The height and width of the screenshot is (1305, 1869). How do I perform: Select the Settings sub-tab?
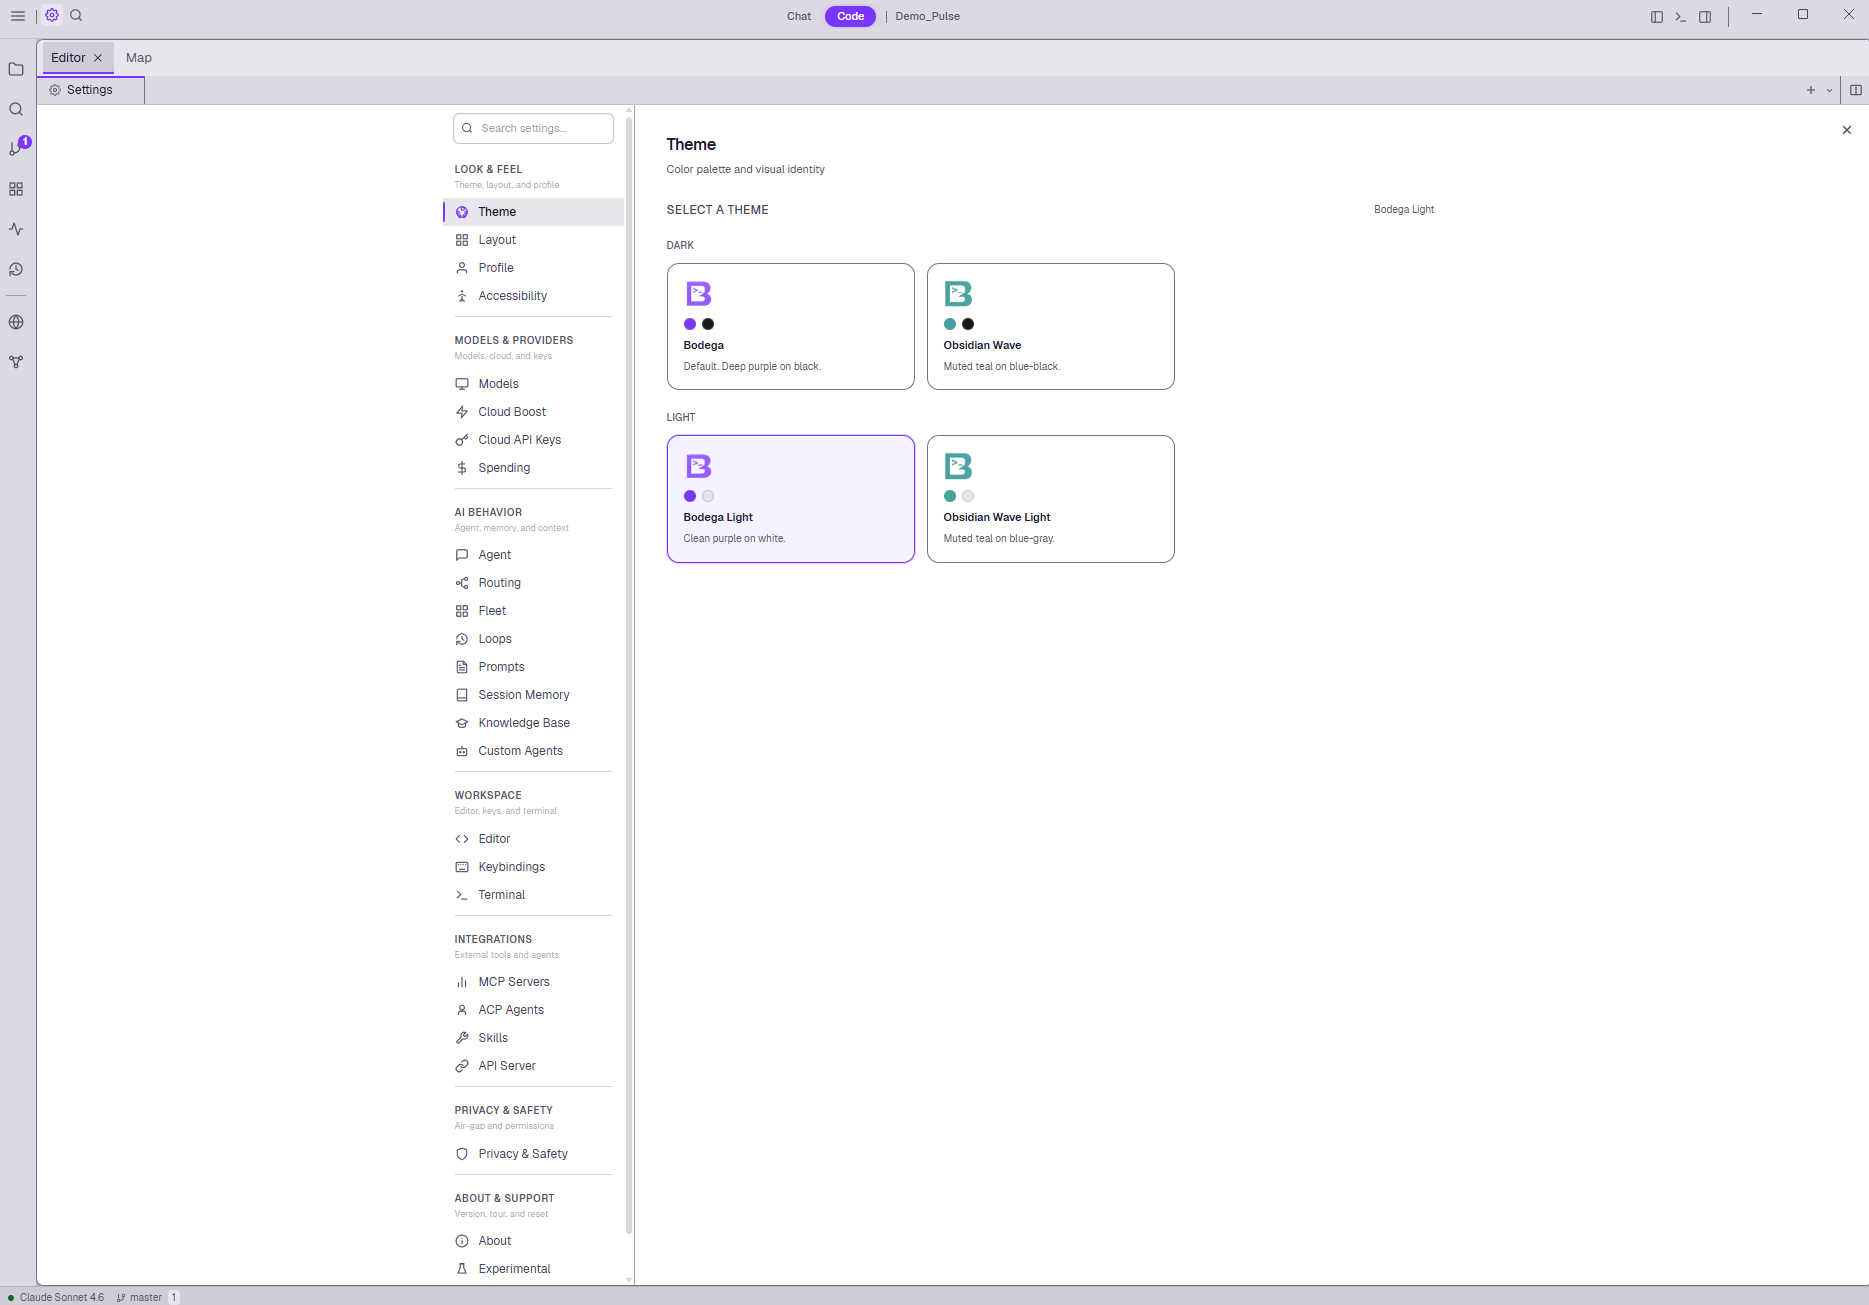pyautogui.click(x=90, y=90)
